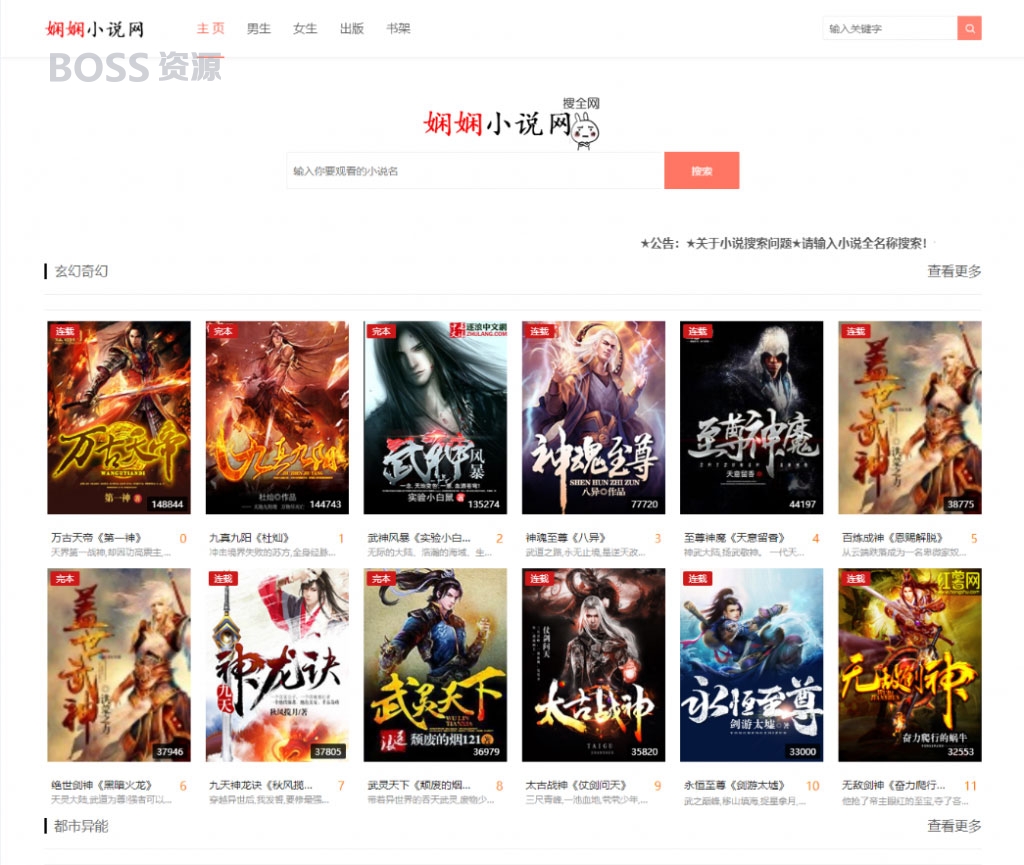Open 查看更多 for 都市异能 section

pyautogui.click(x=954, y=826)
